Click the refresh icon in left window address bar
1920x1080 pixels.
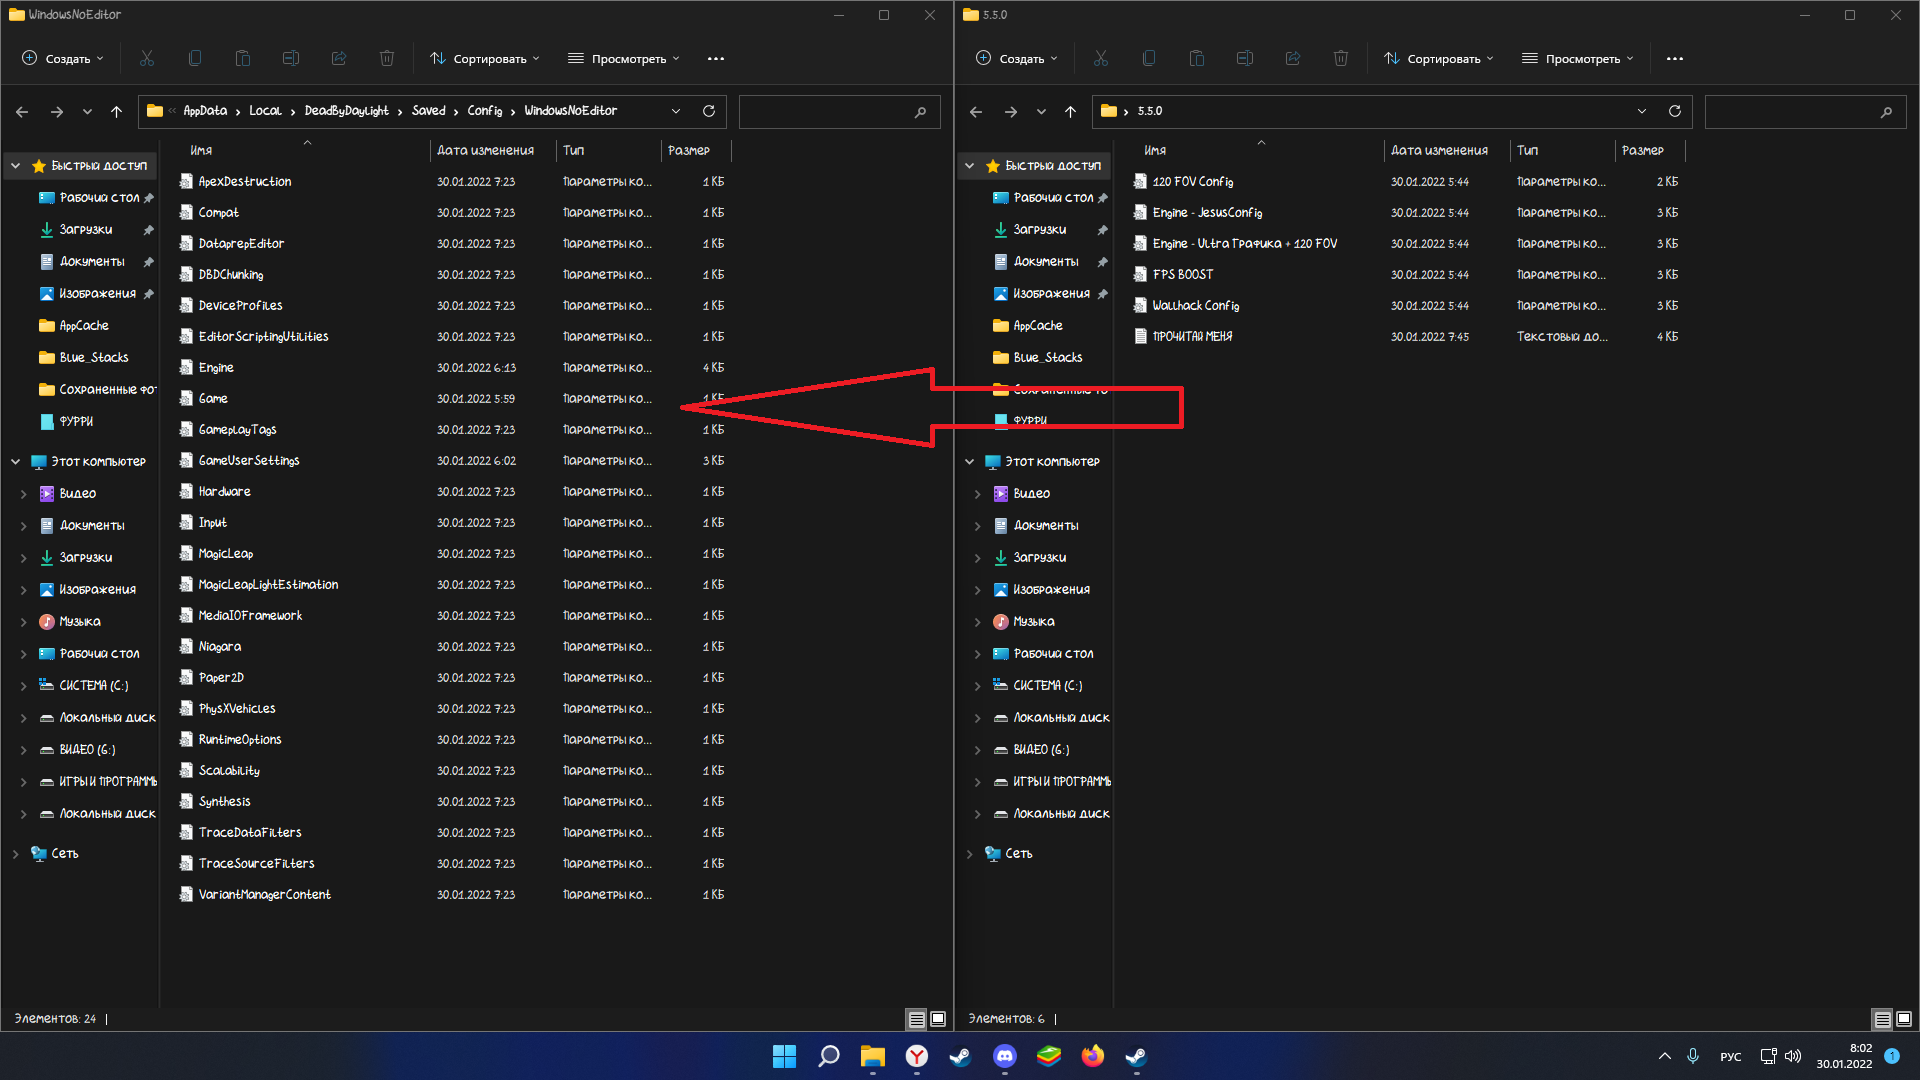709,111
